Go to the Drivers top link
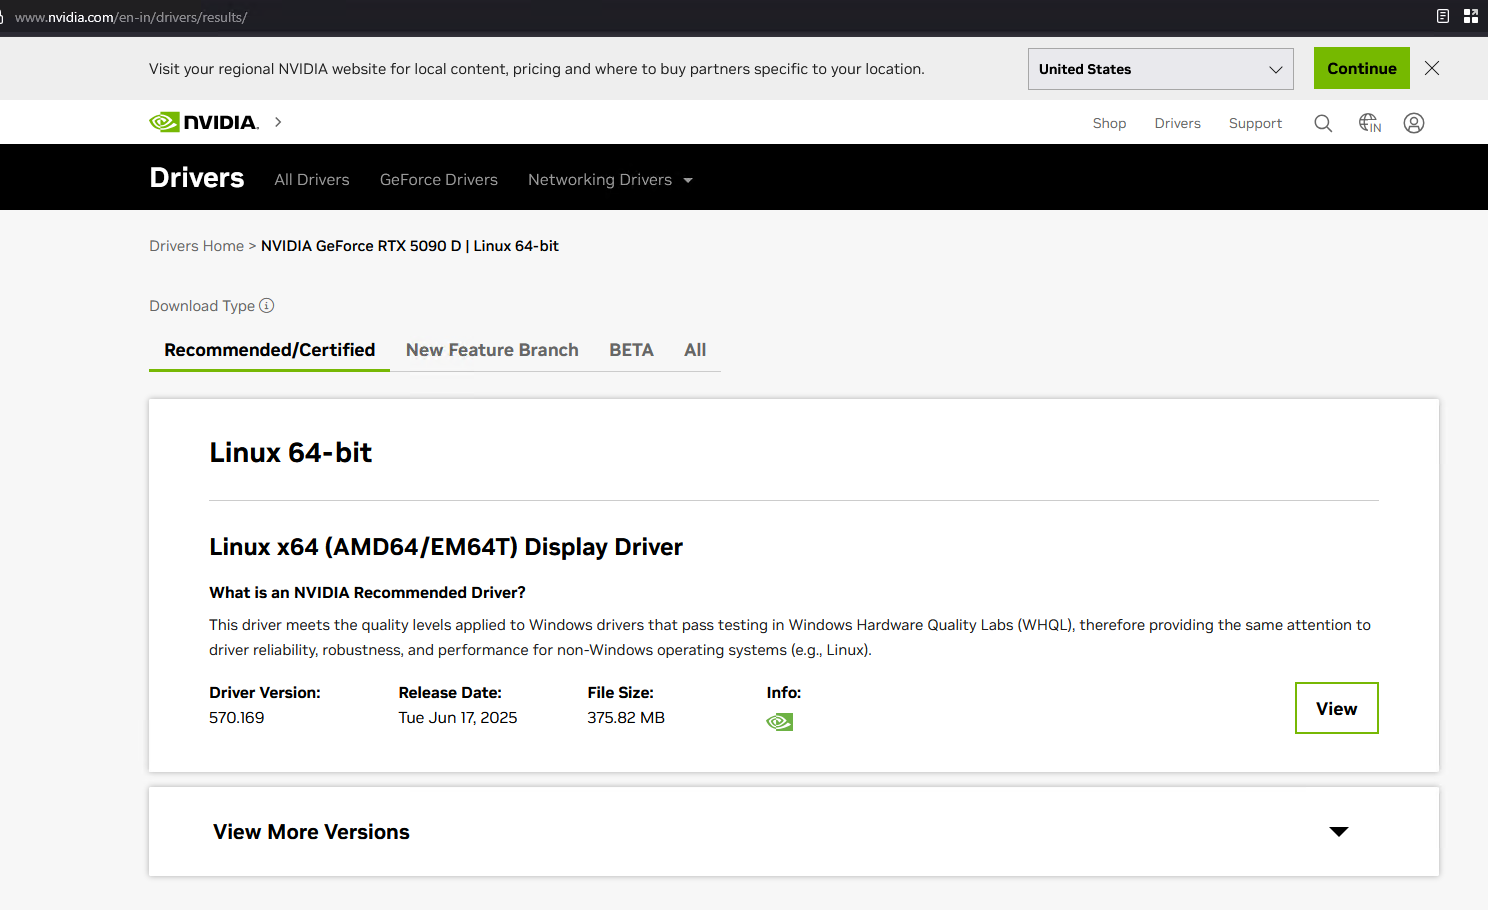This screenshot has width=1488, height=910. [x=1178, y=123]
